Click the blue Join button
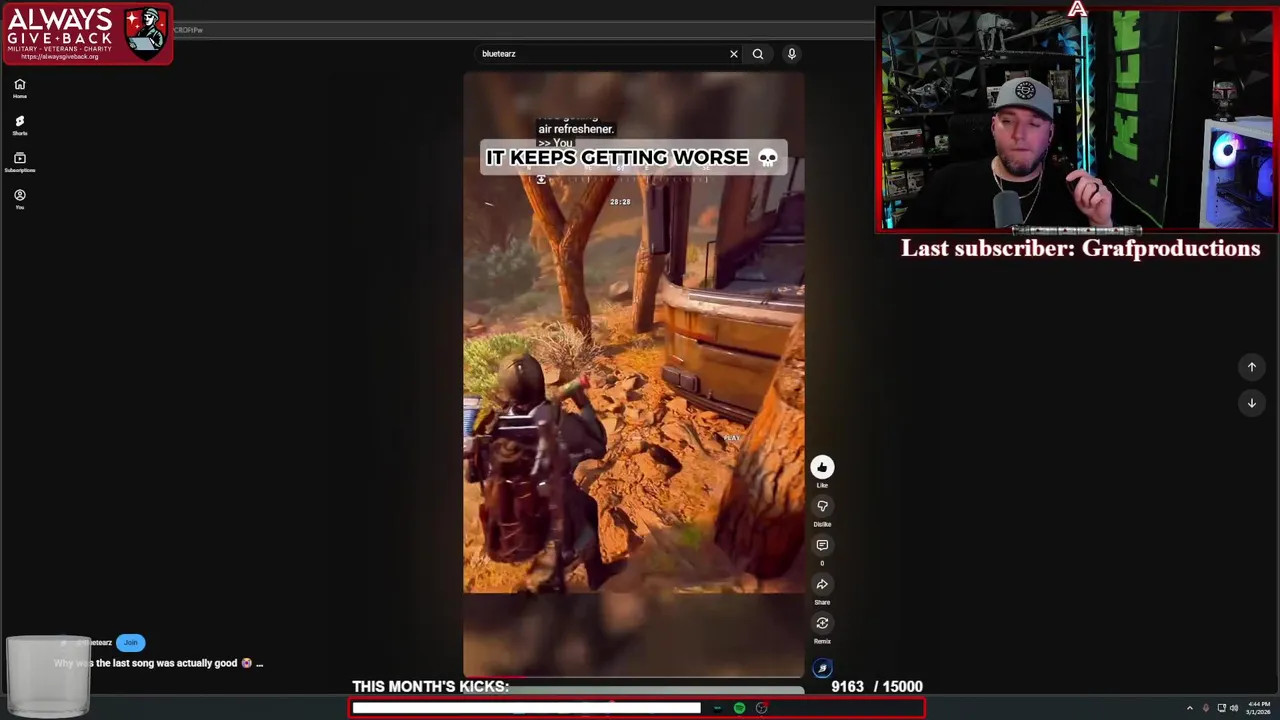This screenshot has width=1280, height=720. pos(131,642)
